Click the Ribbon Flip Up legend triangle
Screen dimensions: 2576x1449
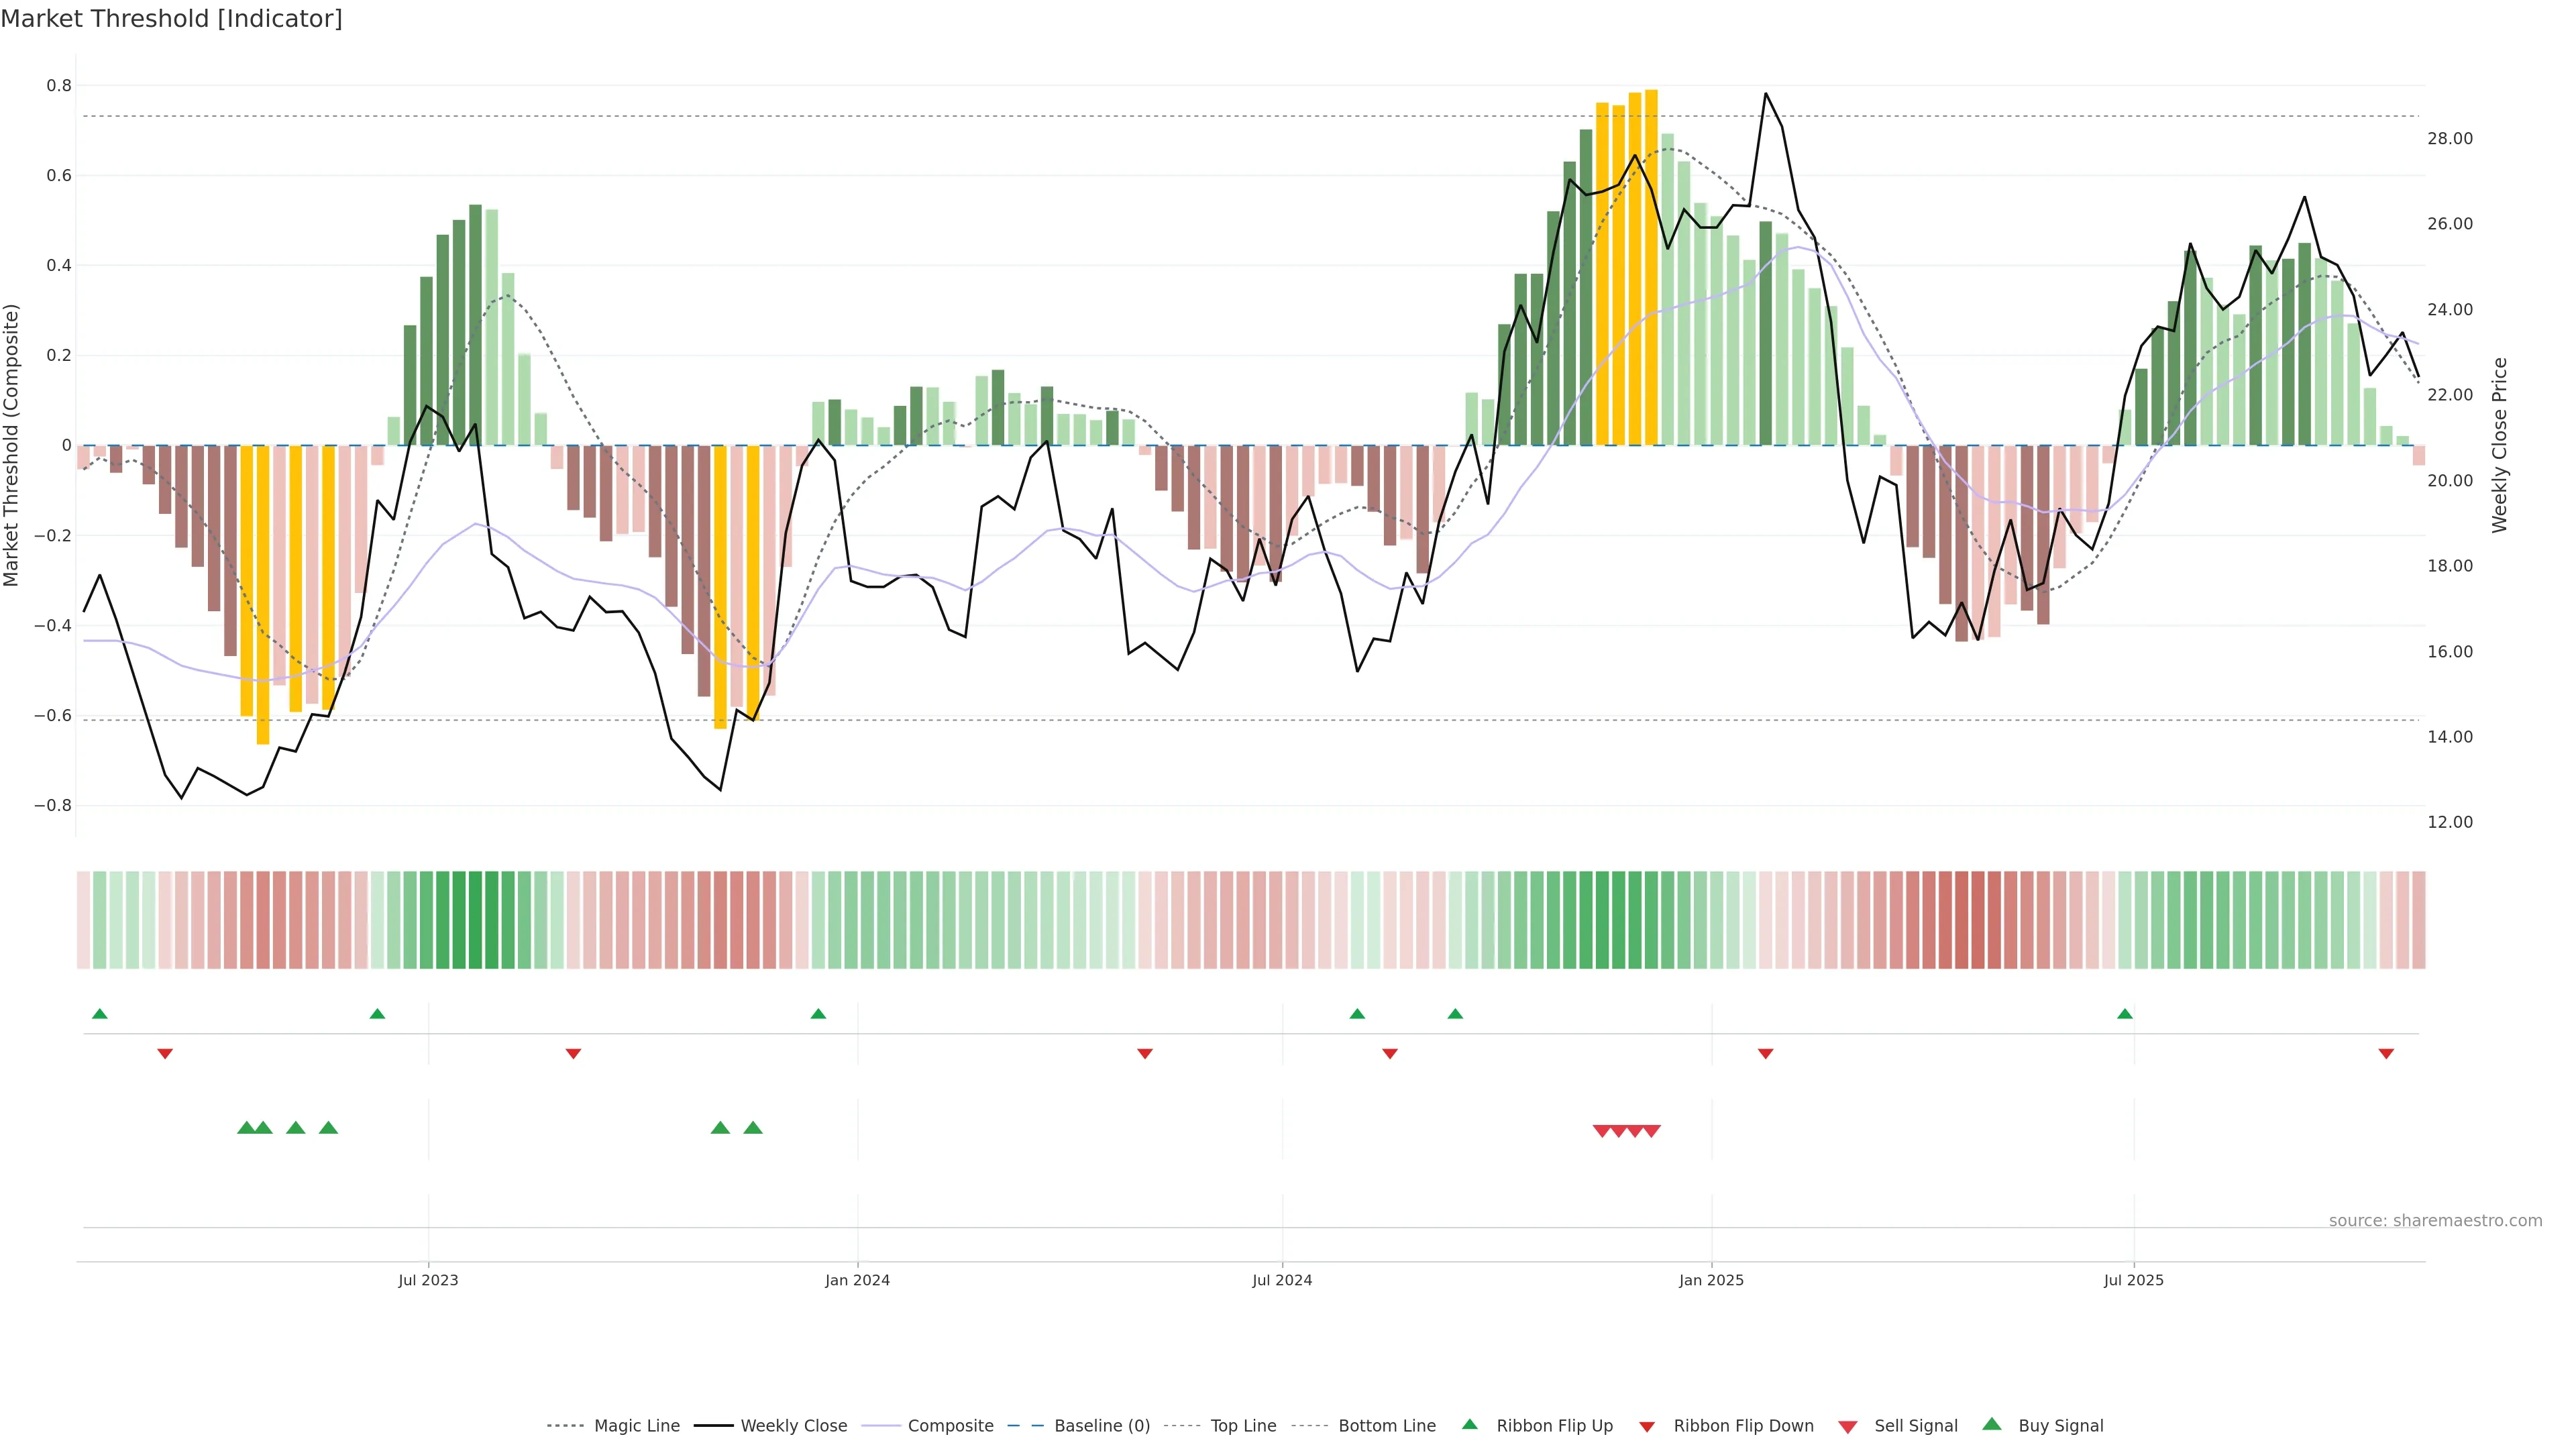click(1469, 1425)
